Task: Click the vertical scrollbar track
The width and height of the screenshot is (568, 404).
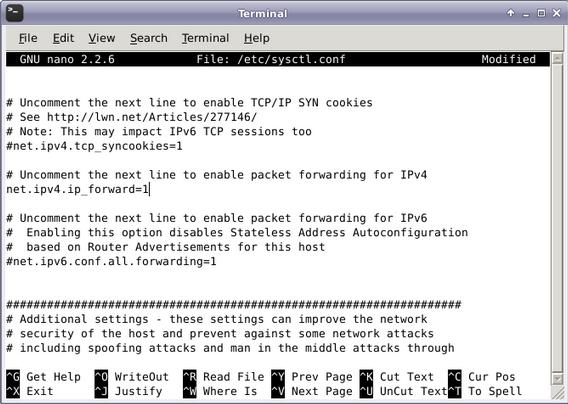Action: [557, 218]
